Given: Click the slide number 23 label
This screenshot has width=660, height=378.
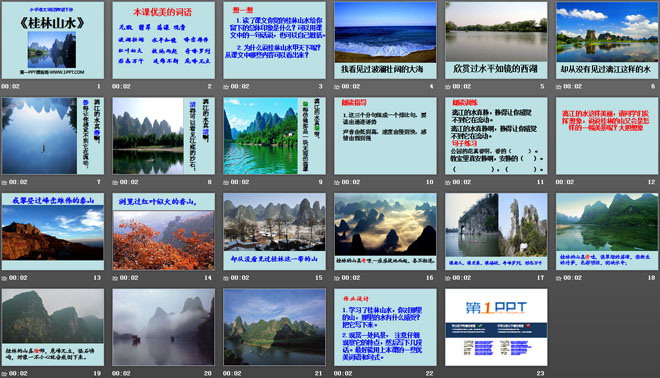Looking at the screenshot, I should click(540, 373).
